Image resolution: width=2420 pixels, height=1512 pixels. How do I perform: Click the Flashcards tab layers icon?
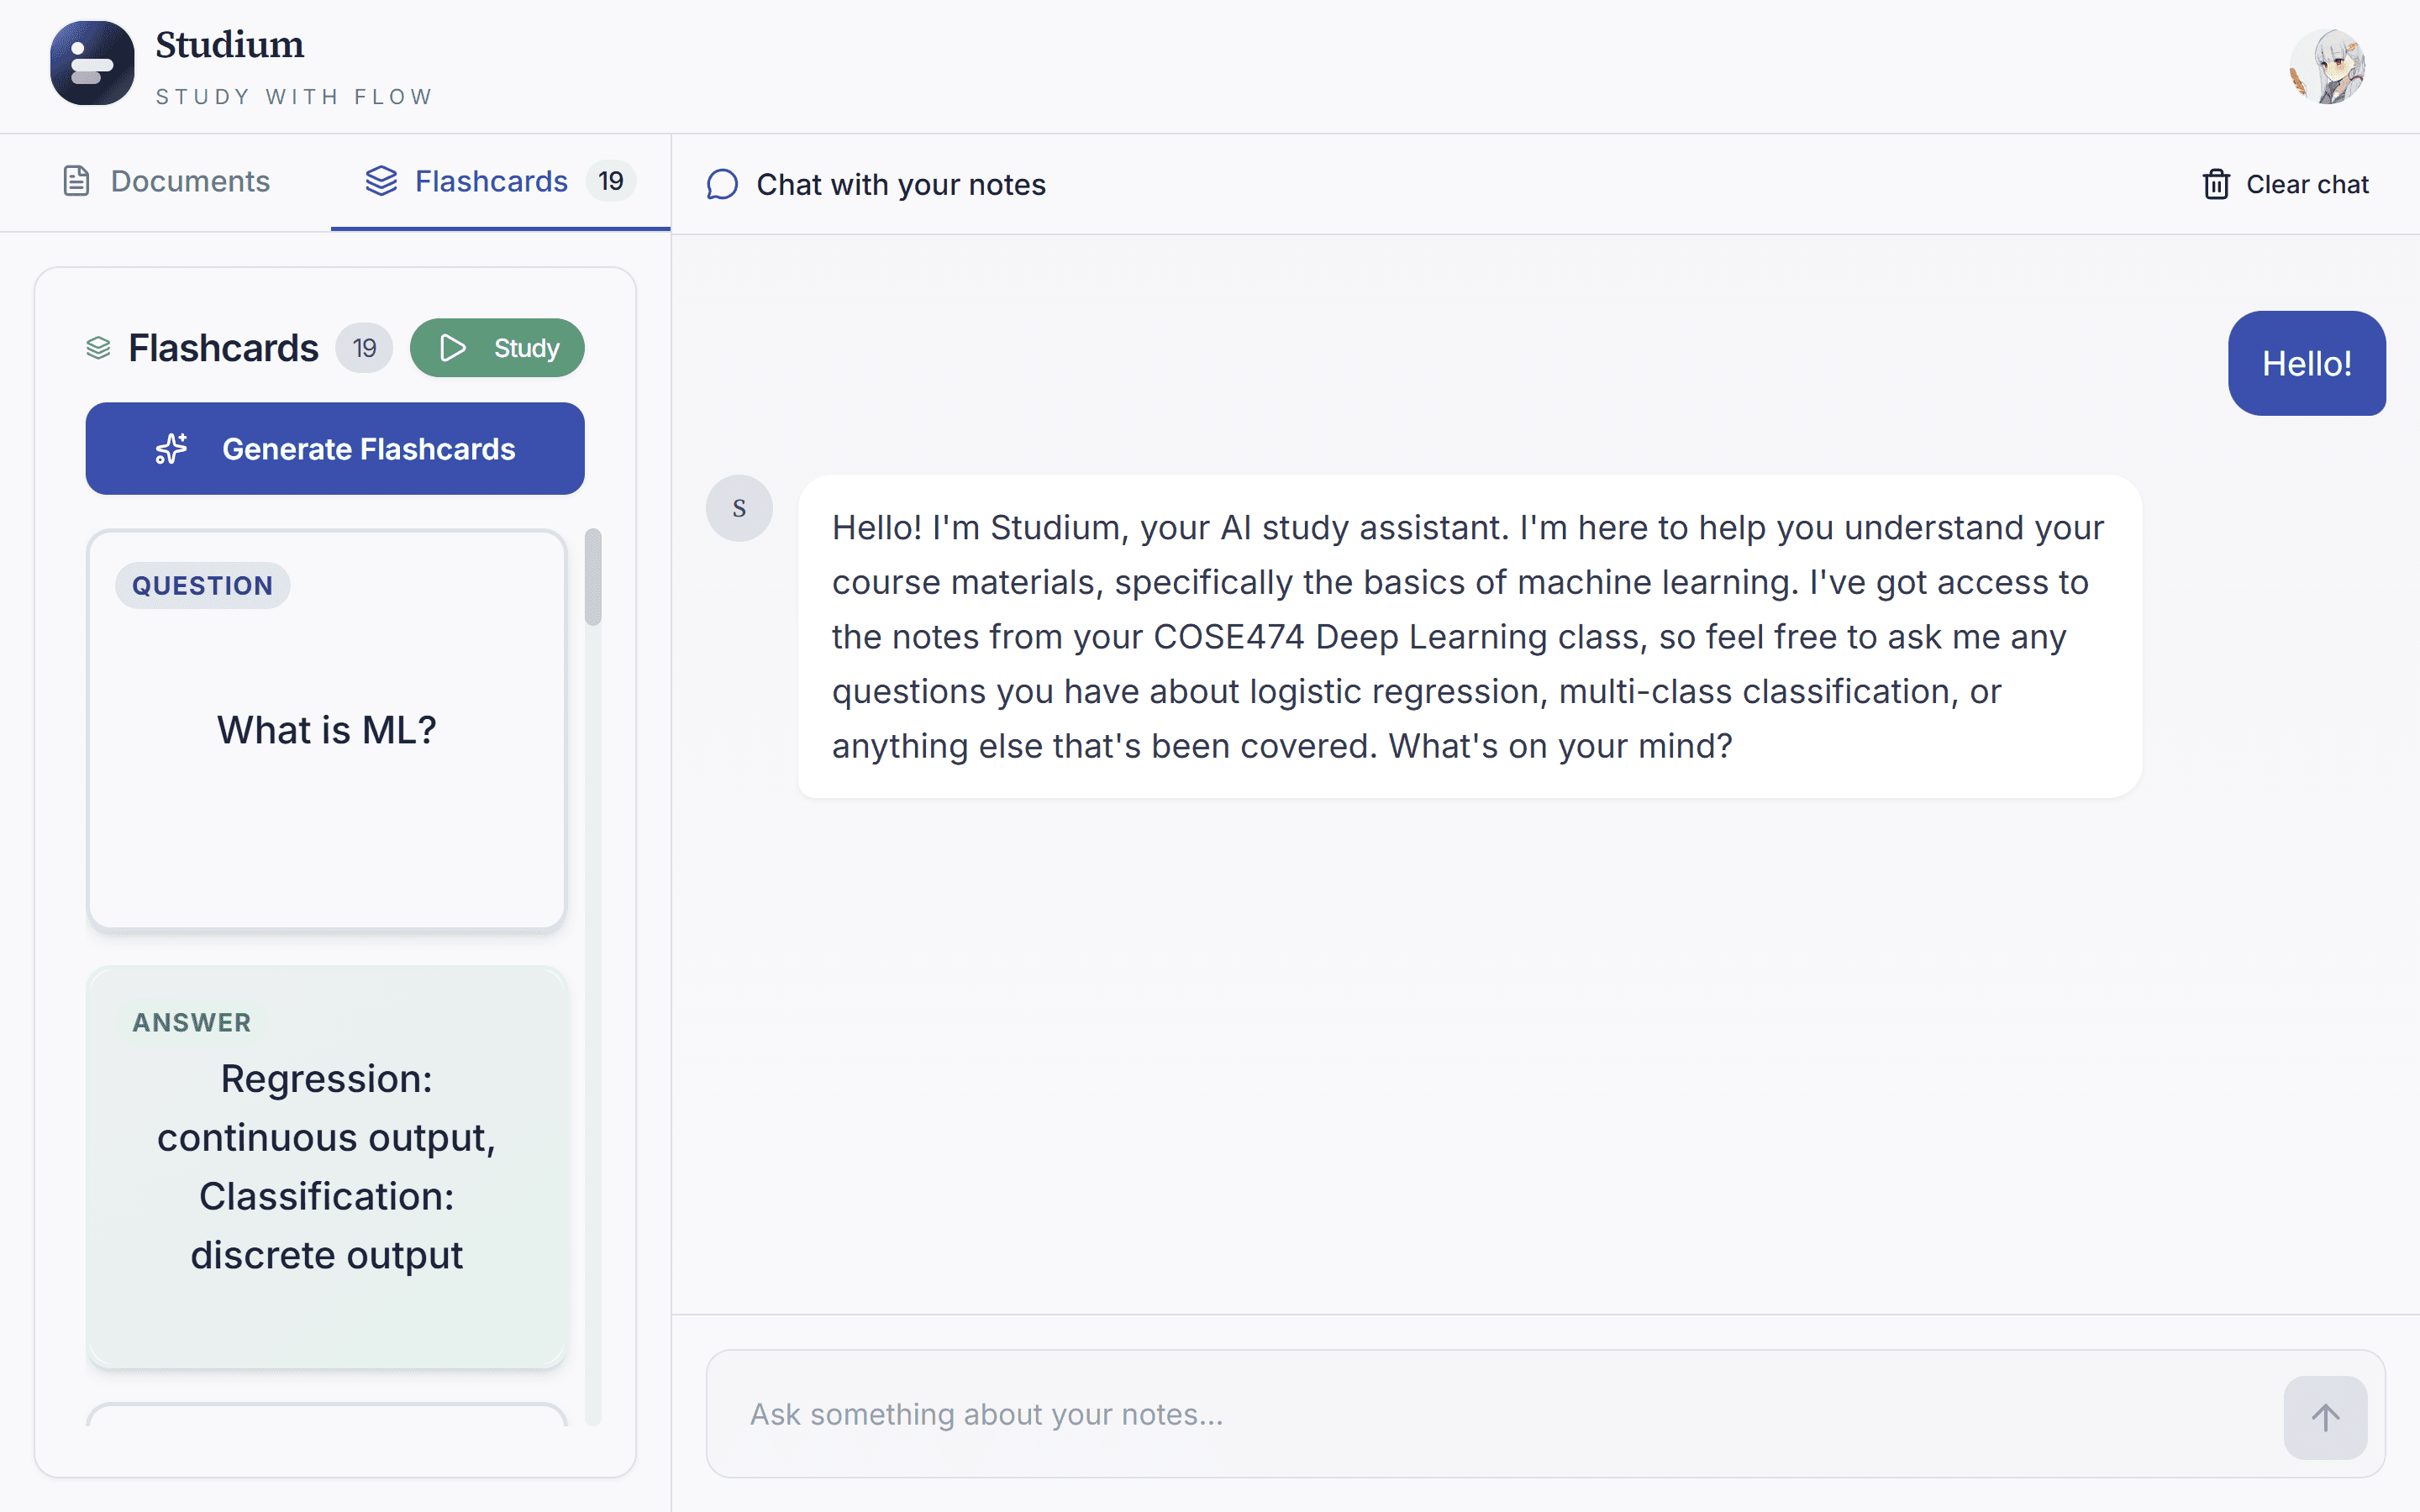coord(381,181)
